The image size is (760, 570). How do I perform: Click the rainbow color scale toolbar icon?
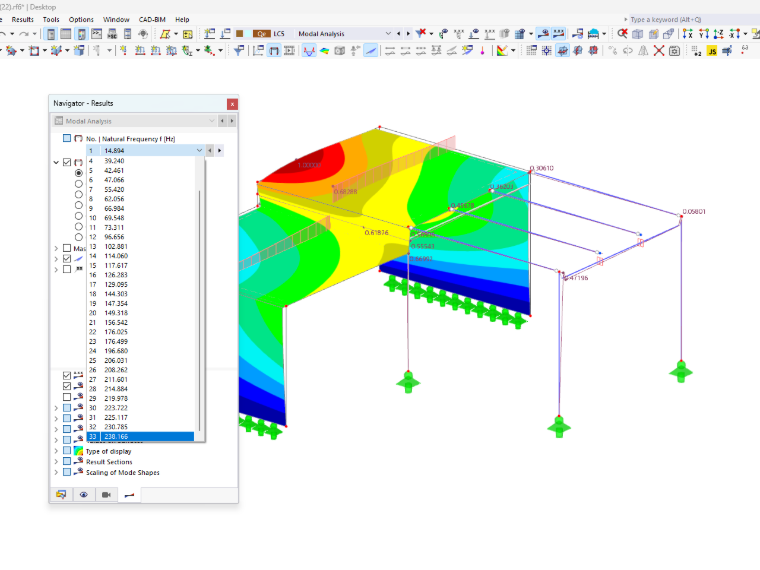(502, 51)
